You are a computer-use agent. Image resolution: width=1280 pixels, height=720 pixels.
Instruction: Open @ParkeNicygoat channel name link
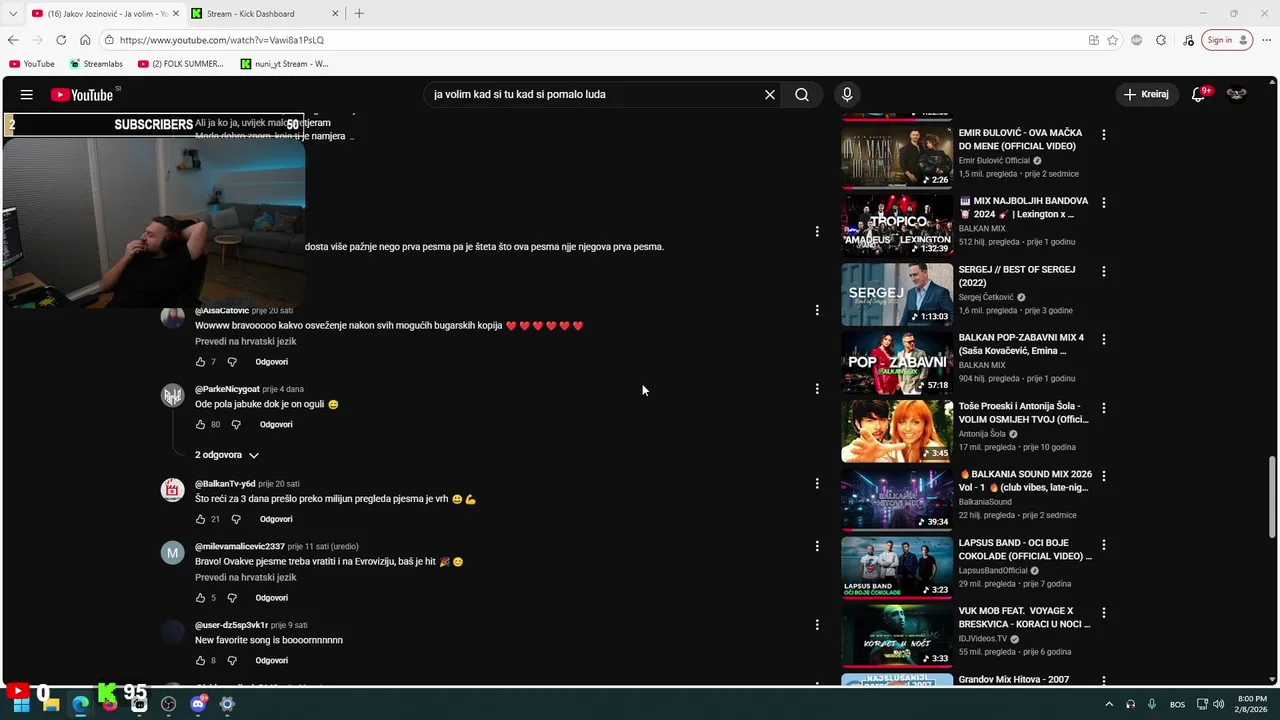point(227,389)
